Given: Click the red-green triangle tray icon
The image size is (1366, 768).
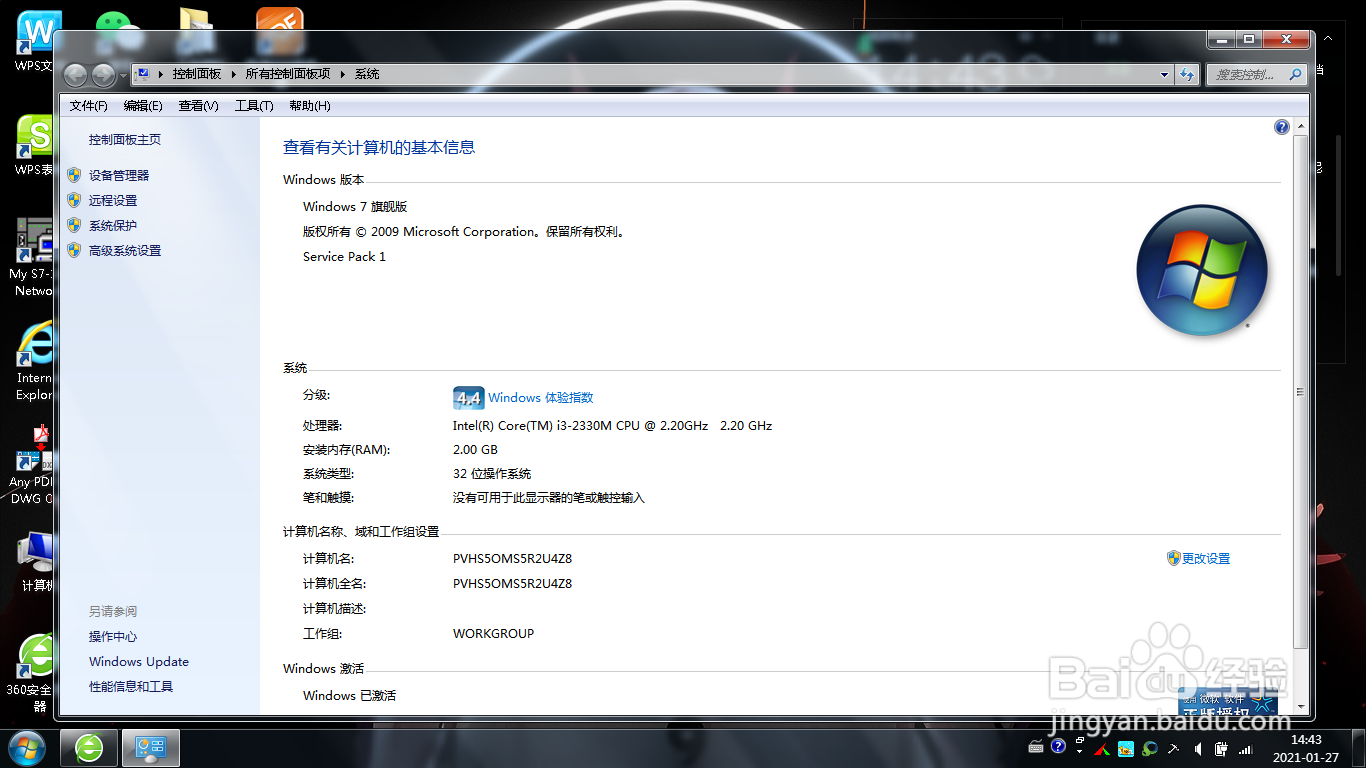Looking at the screenshot, I should (x=1102, y=748).
